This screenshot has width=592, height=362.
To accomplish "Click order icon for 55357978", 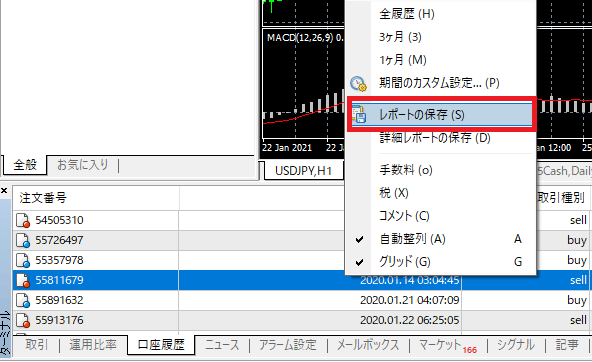I will click(23, 260).
